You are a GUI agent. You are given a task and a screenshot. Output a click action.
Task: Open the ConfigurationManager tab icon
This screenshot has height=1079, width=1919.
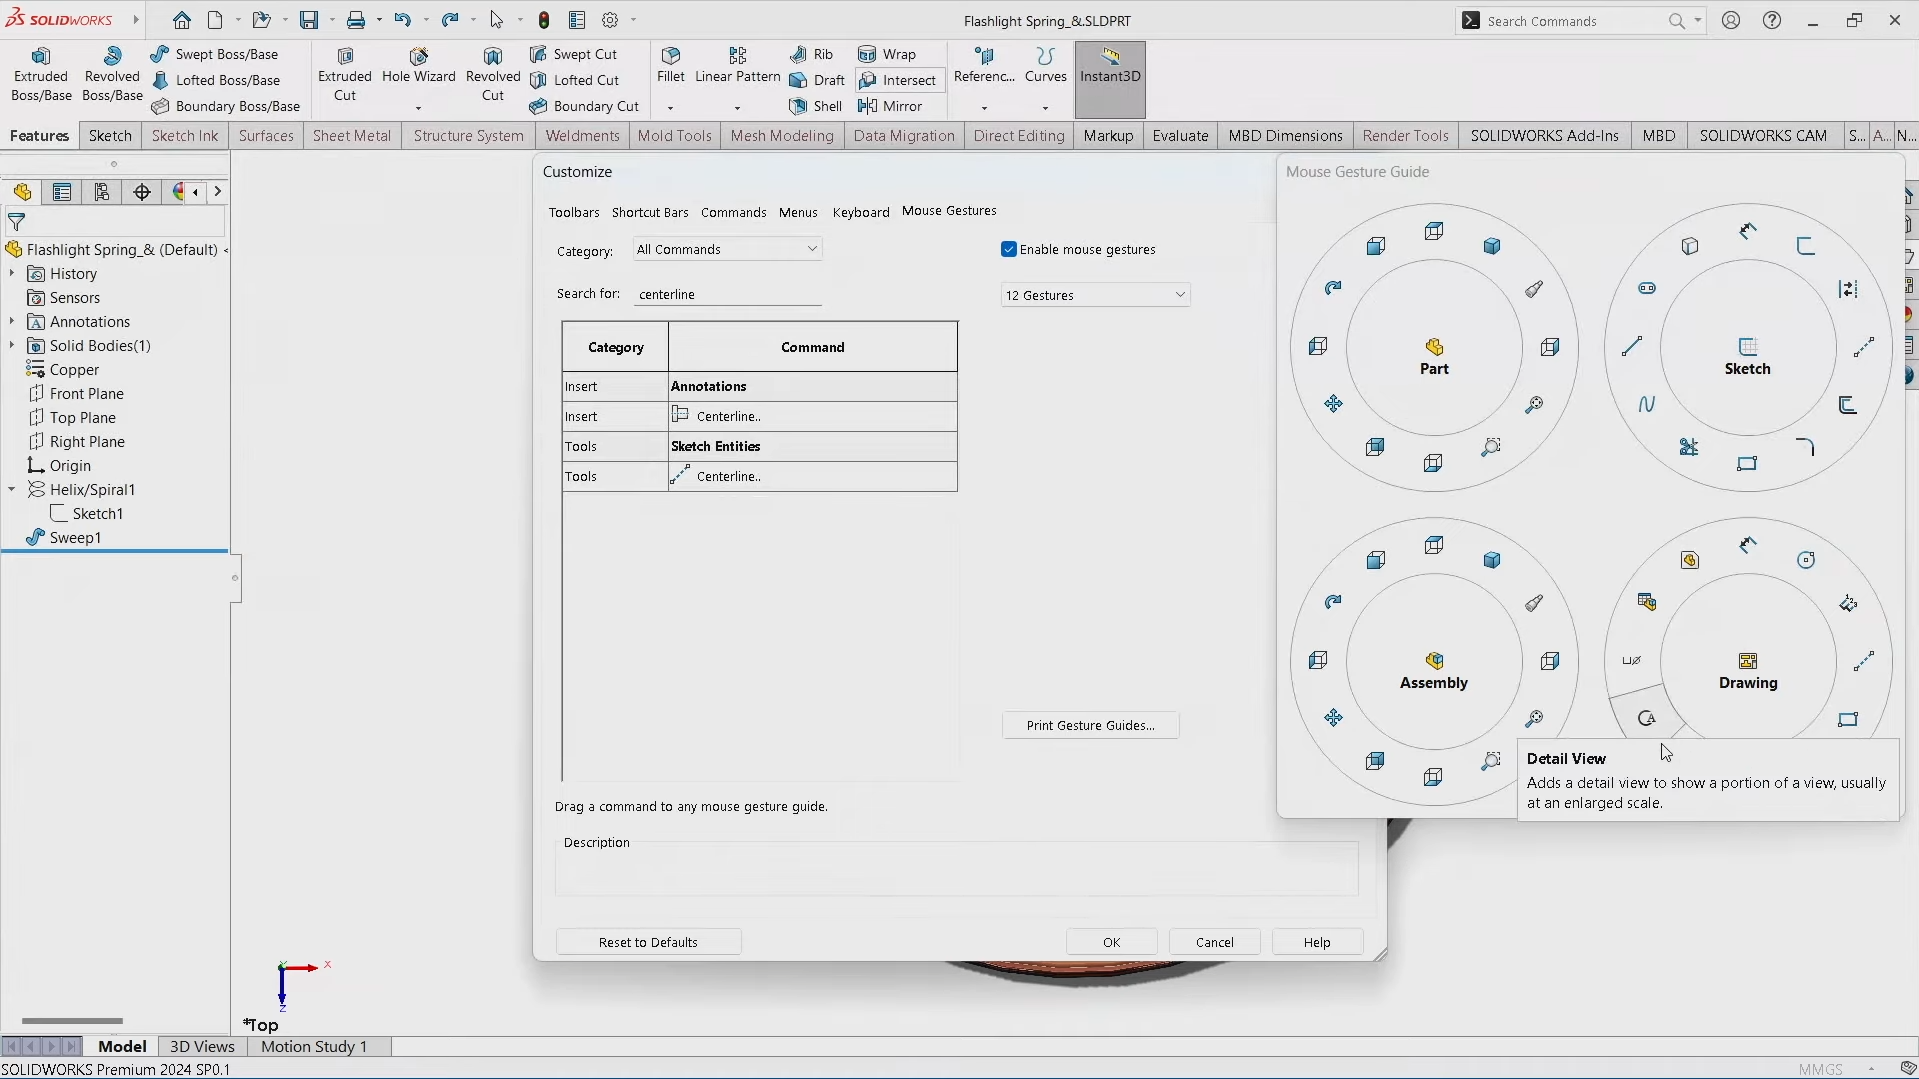[101, 192]
